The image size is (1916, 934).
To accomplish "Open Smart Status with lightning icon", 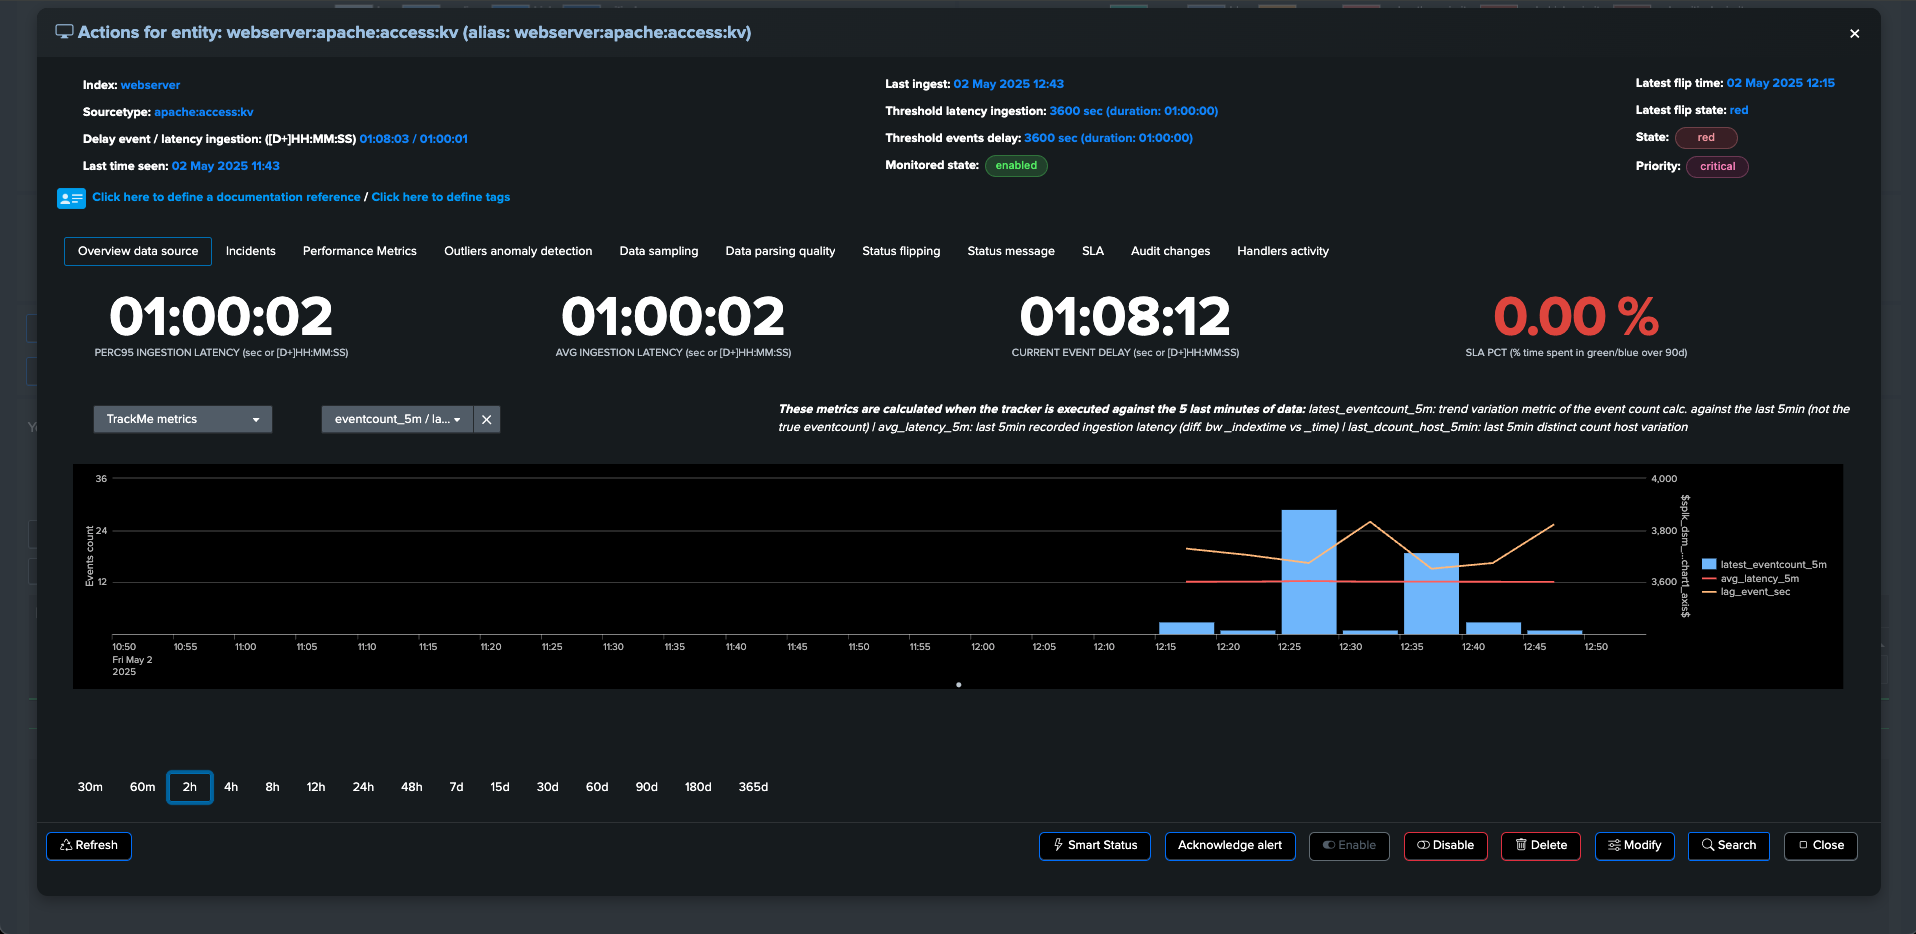I will point(1095,846).
